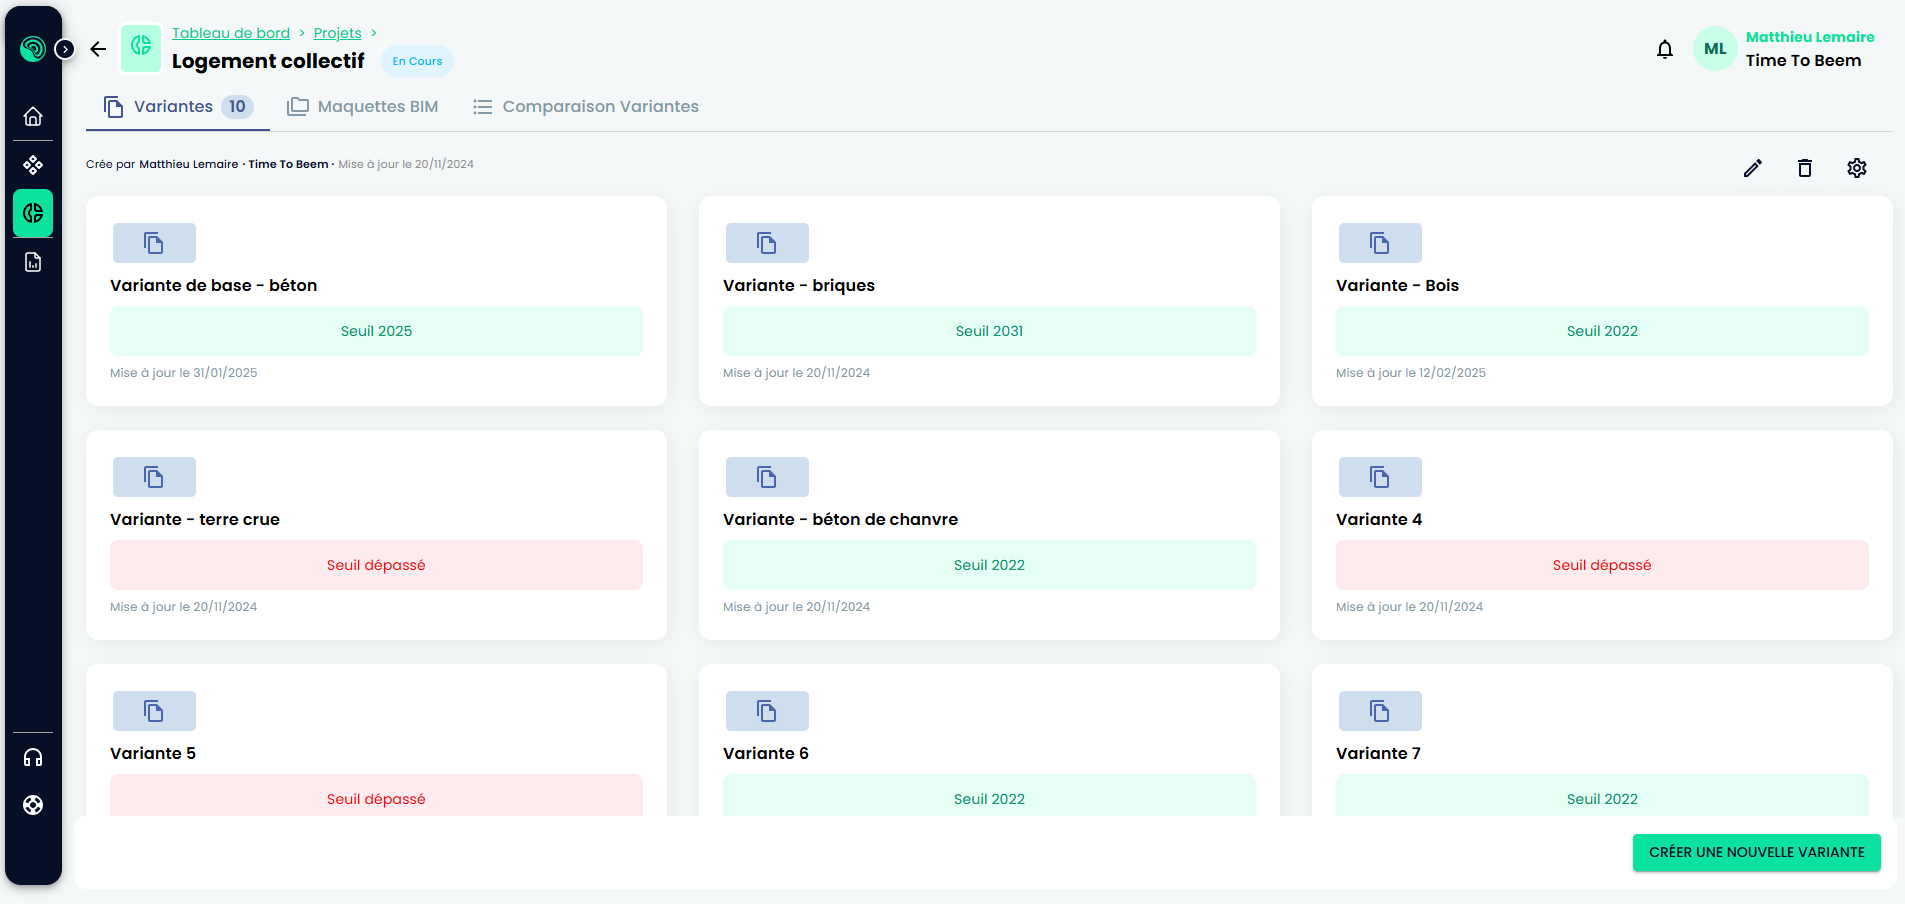Click the home icon in sidebar
Viewport: 1905px width, 904px height.
(33, 117)
